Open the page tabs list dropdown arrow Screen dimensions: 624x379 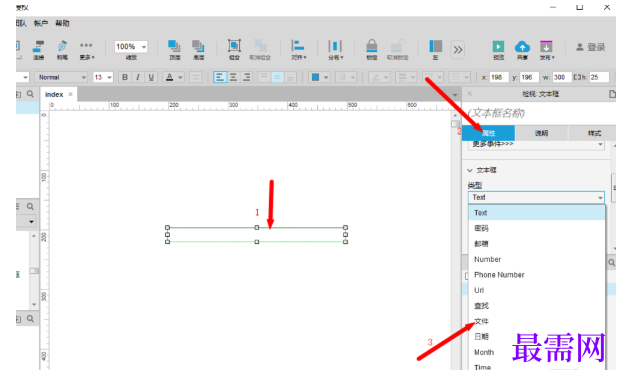click(455, 95)
